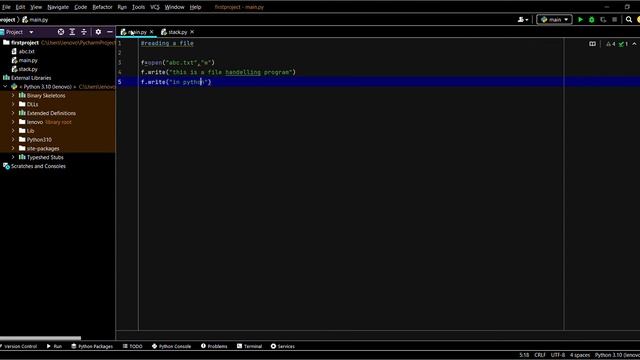640x360 pixels.
Task: Open Project panel gear options
Action: coord(98,32)
